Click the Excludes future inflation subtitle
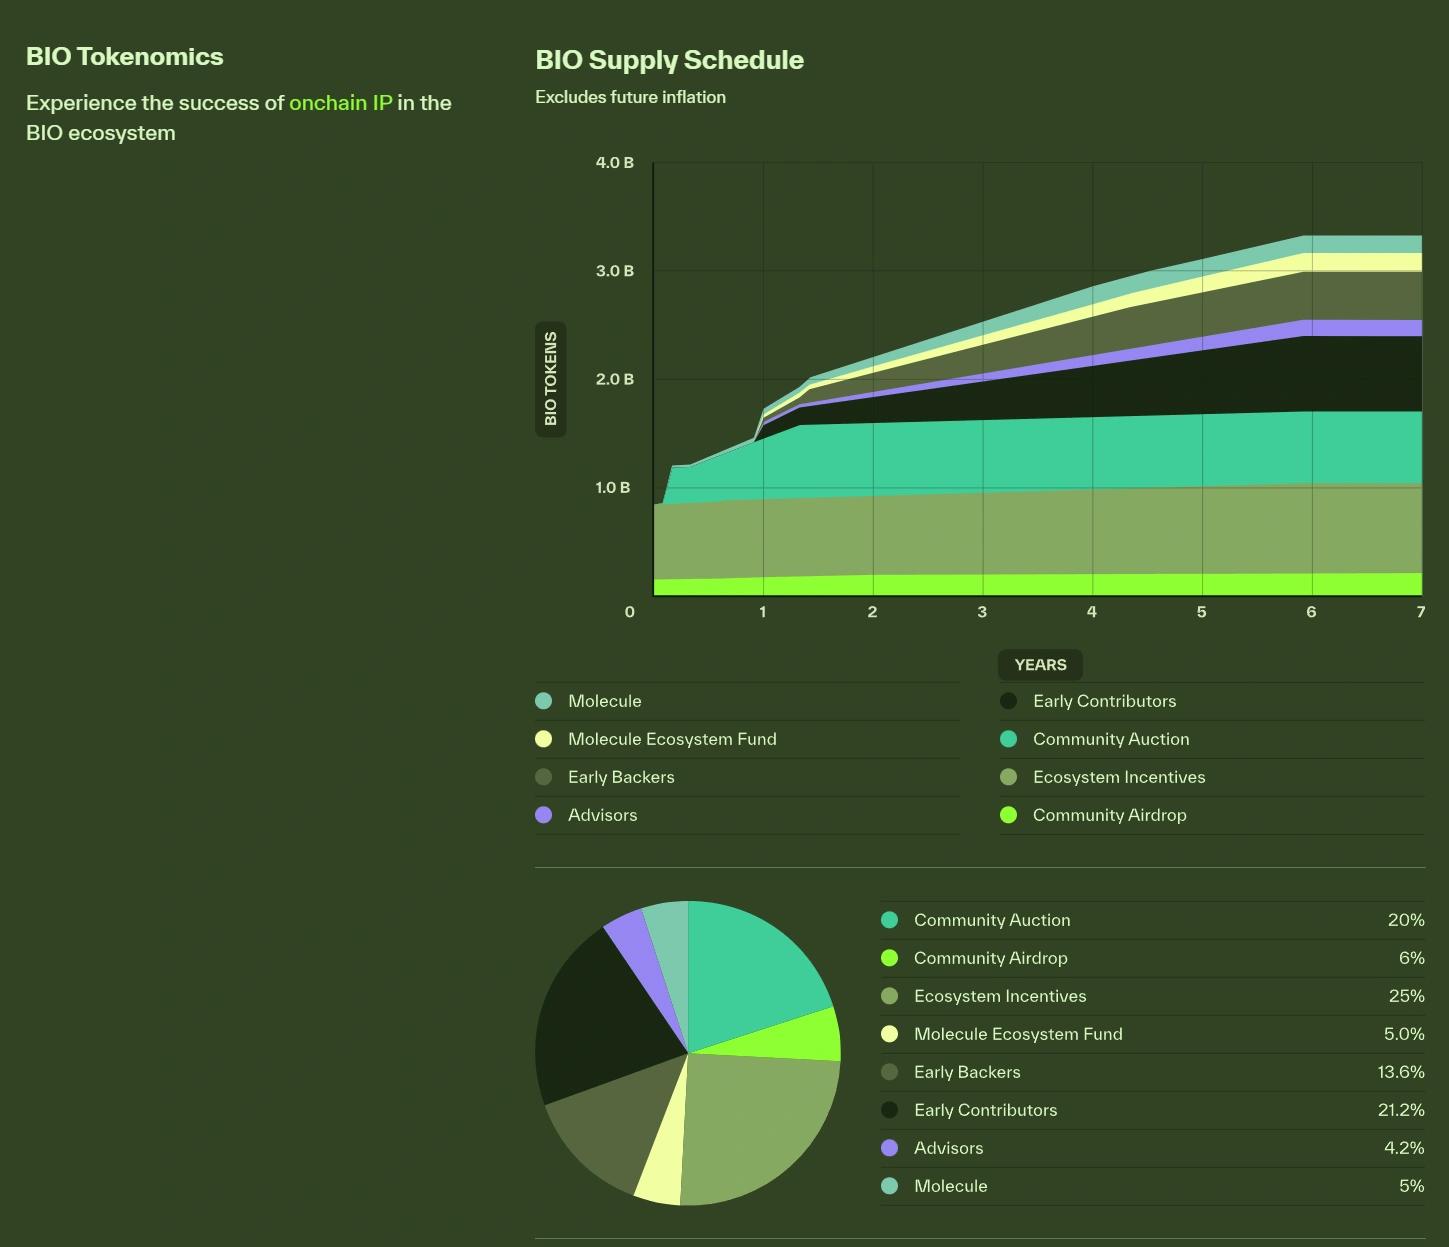Screen dimensions: 1449x1247 tap(631, 97)
